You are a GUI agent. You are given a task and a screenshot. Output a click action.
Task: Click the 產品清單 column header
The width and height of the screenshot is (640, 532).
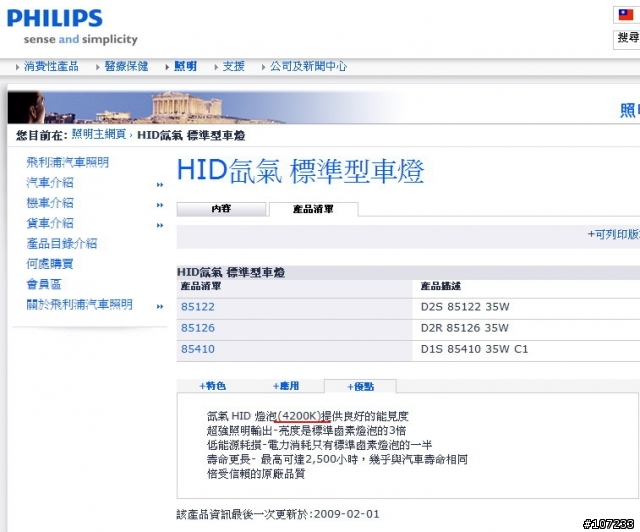(201, 286)
